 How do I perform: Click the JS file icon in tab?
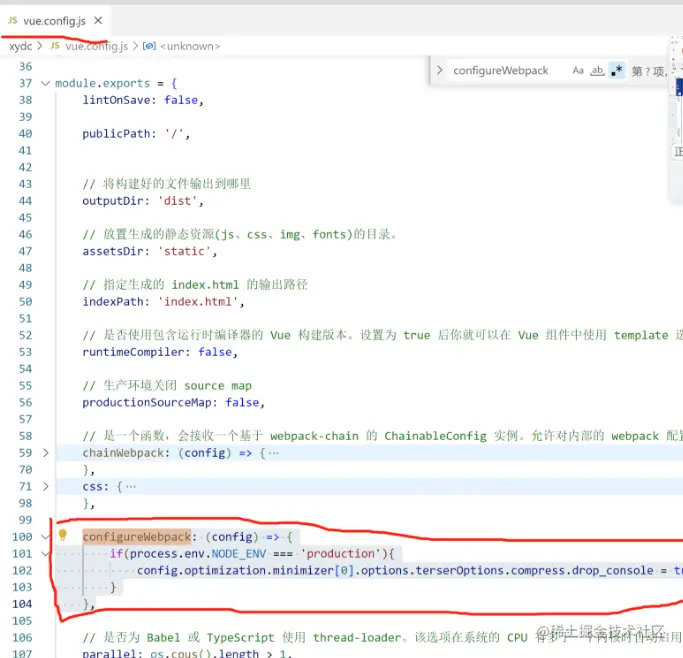(x=13, y=20)
